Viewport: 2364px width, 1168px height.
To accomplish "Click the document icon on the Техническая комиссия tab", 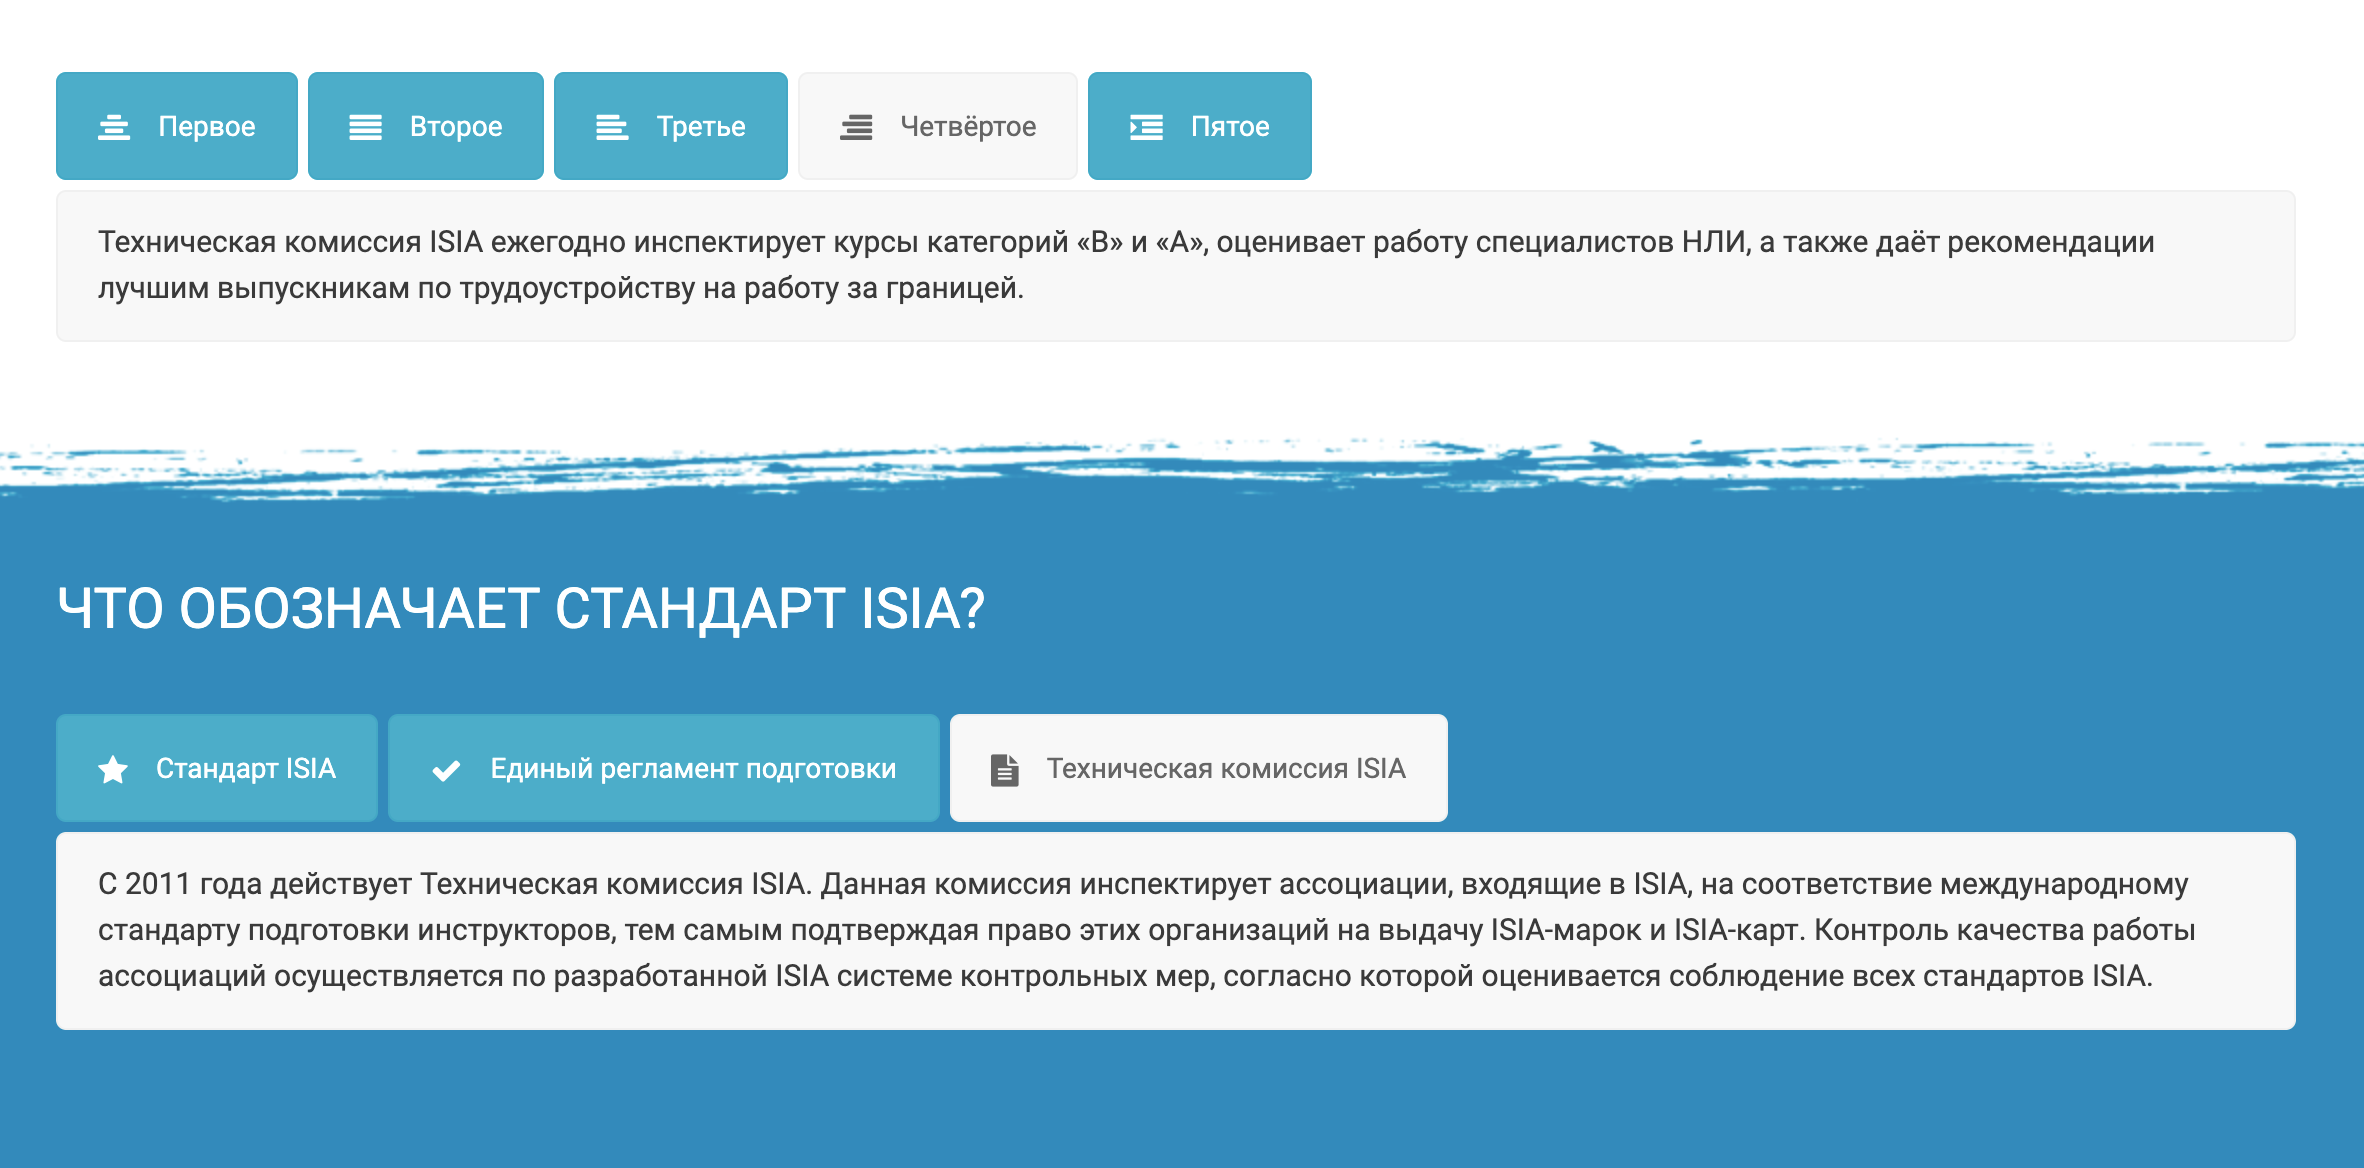I will (1005, 769).
